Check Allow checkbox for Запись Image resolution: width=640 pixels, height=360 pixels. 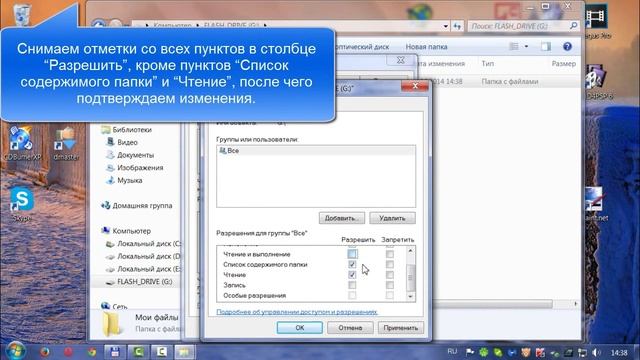tap(352, 285)
